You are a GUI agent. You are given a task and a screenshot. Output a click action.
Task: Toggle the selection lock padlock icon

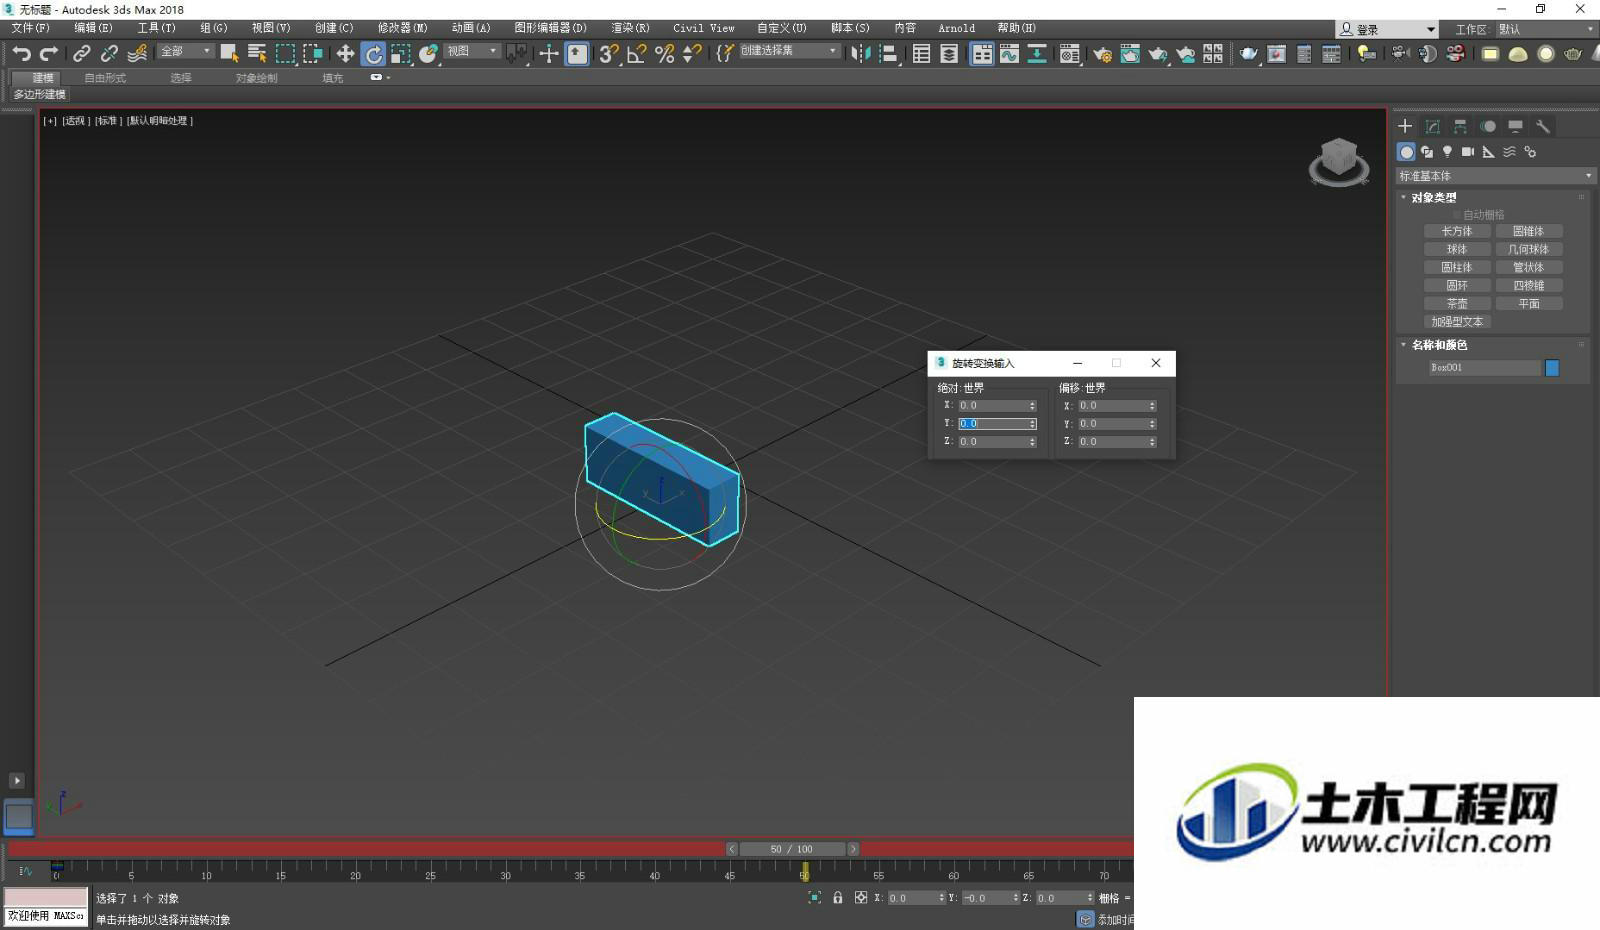838,897
